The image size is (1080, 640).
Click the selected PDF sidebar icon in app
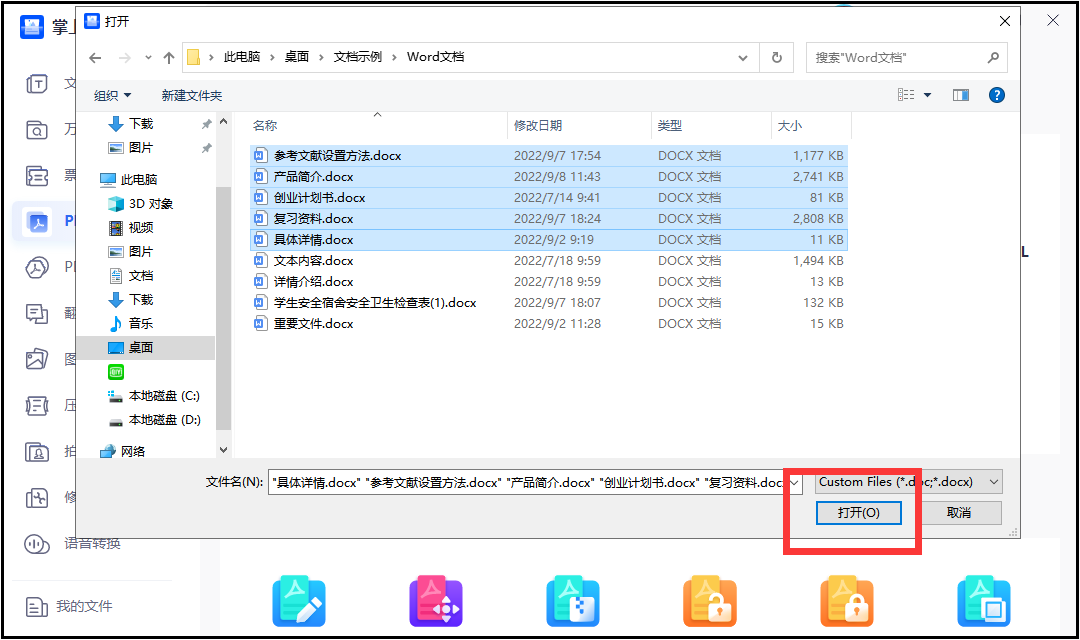click(x=38, y=222)
